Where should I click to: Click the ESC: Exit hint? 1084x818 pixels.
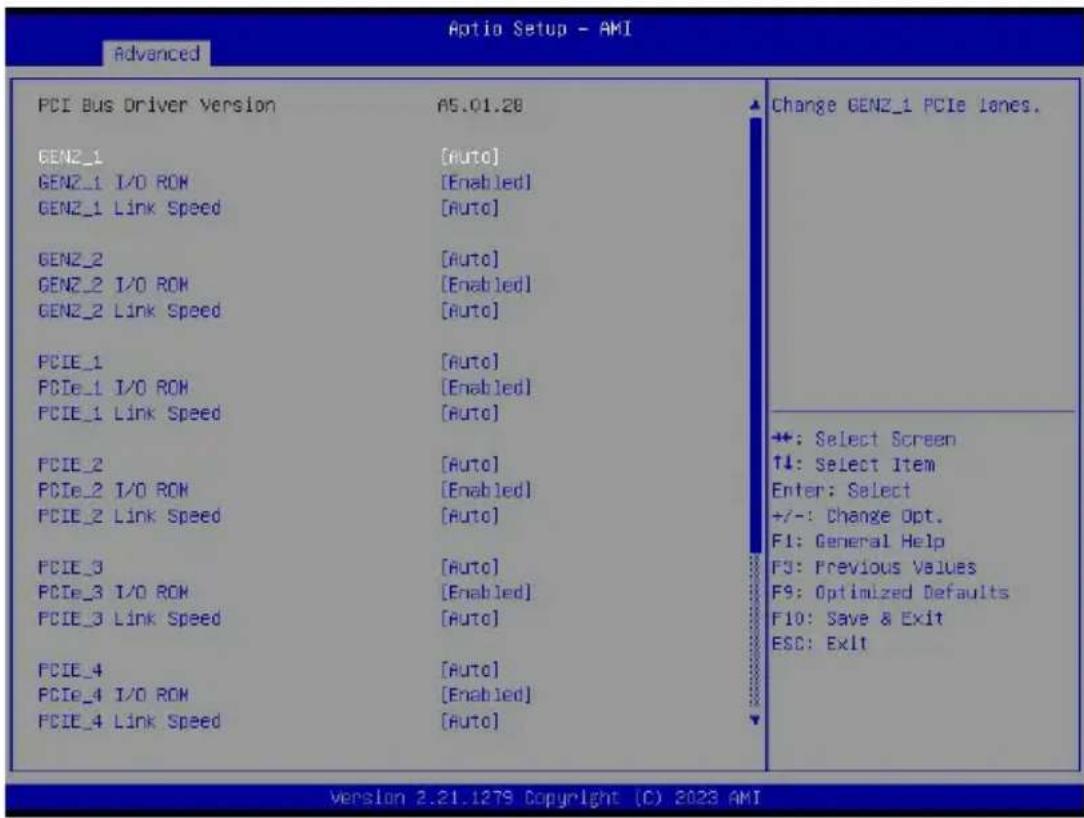(x=819, y=644)
